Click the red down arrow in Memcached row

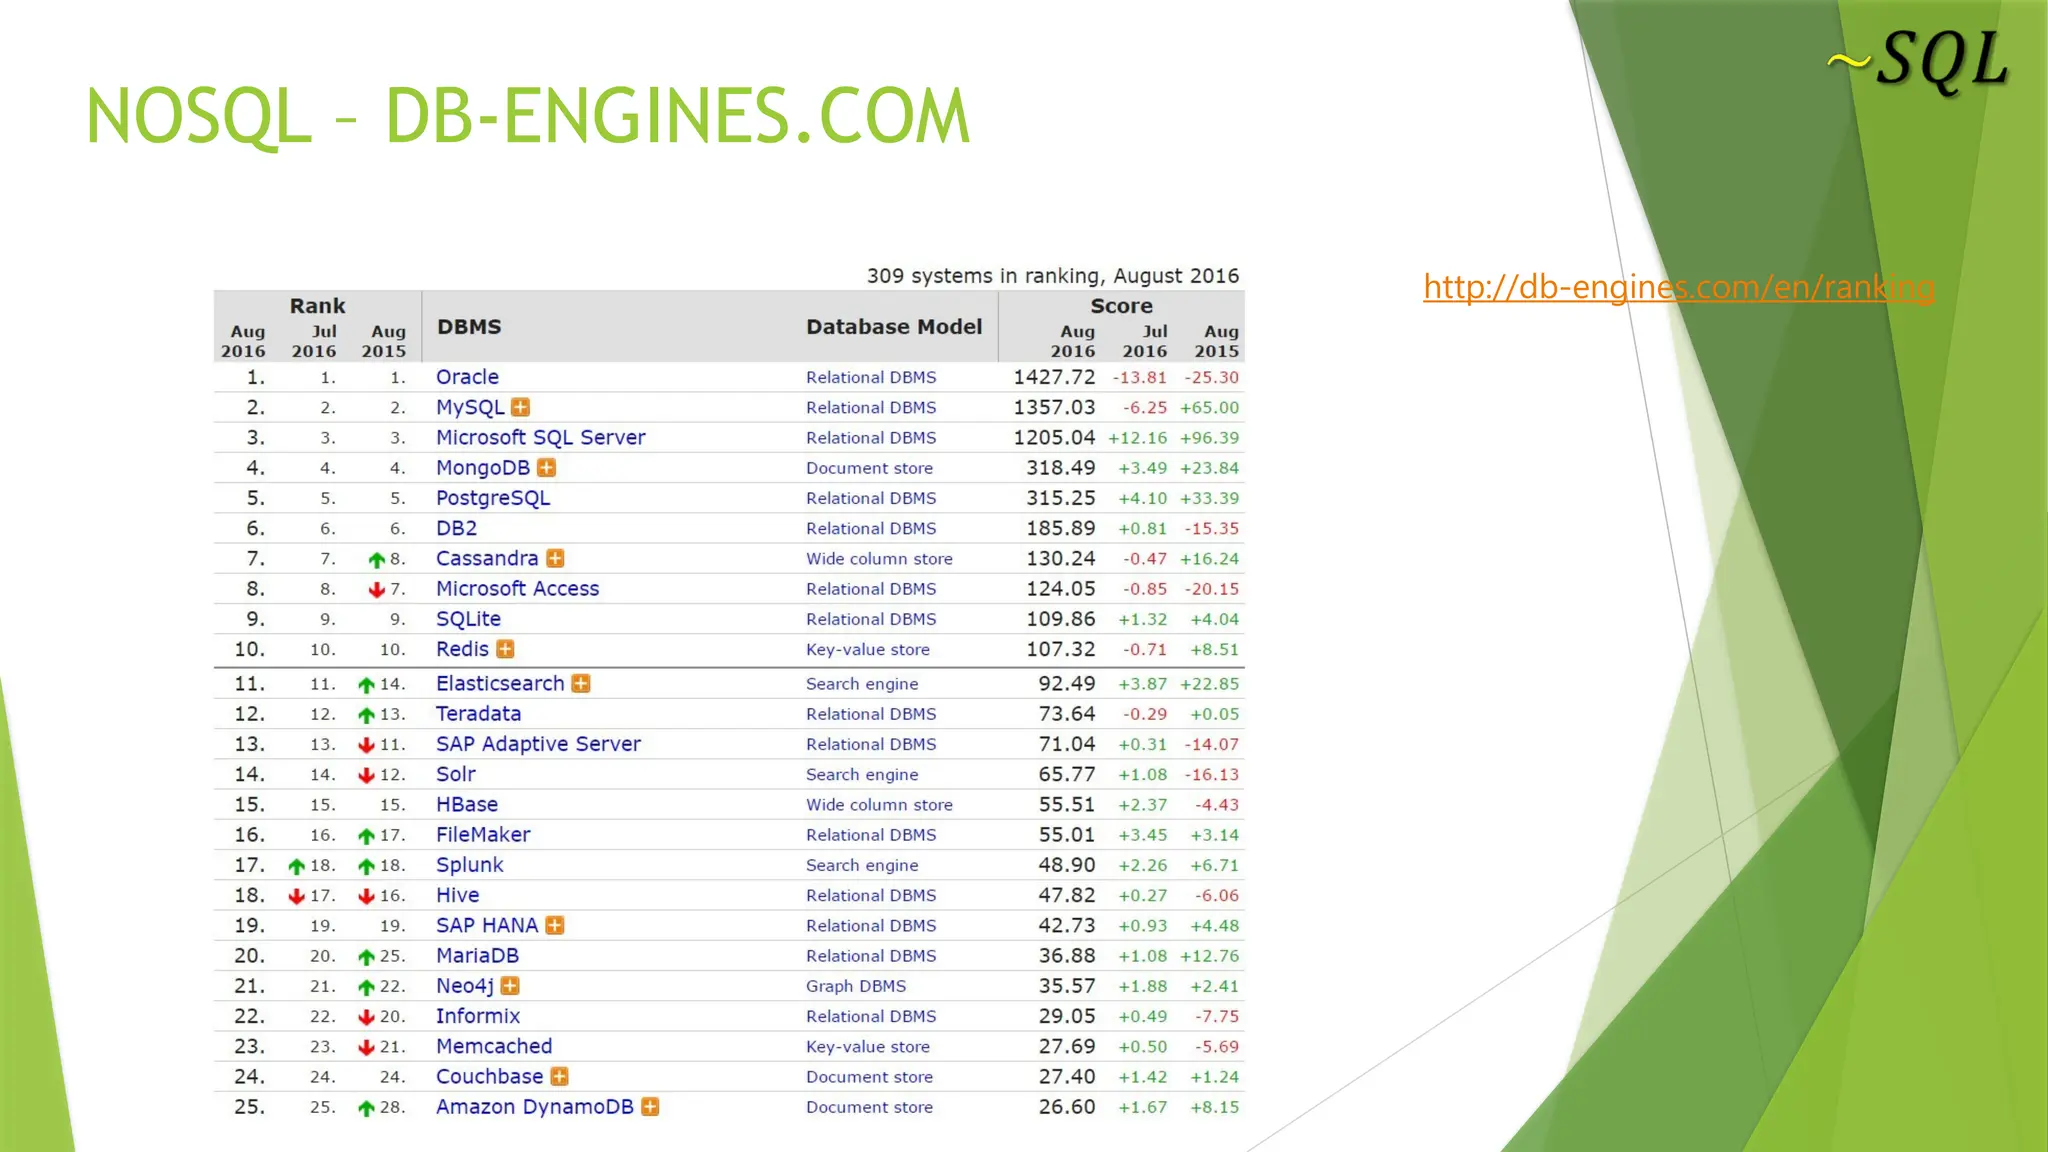point(367,1047)
